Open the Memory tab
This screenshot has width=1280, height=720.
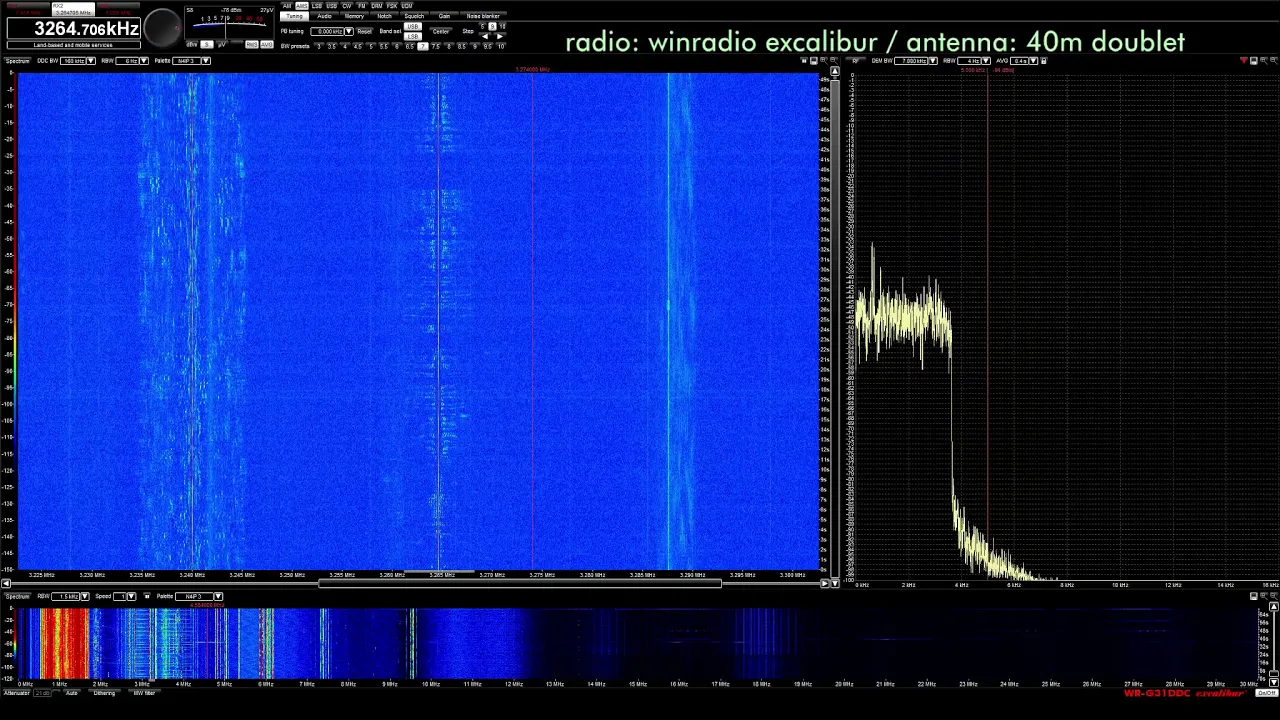(354, 16)
